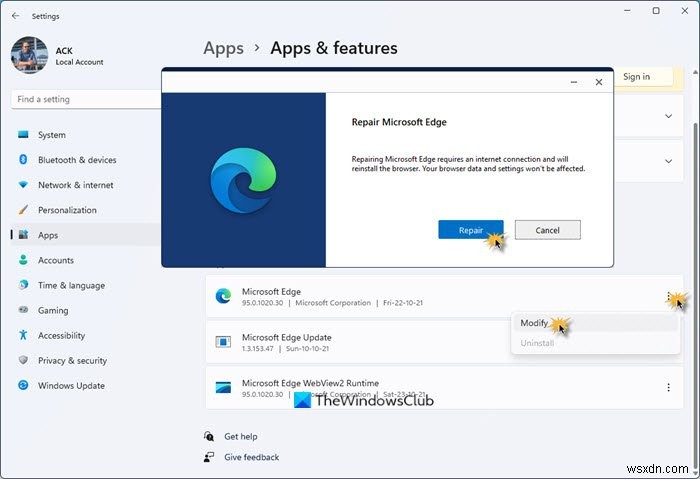Click the Network wifi icon in sidebar
The height and width of the screenshot is (479, 700).
pyautogui.click(x=23, y=184)
